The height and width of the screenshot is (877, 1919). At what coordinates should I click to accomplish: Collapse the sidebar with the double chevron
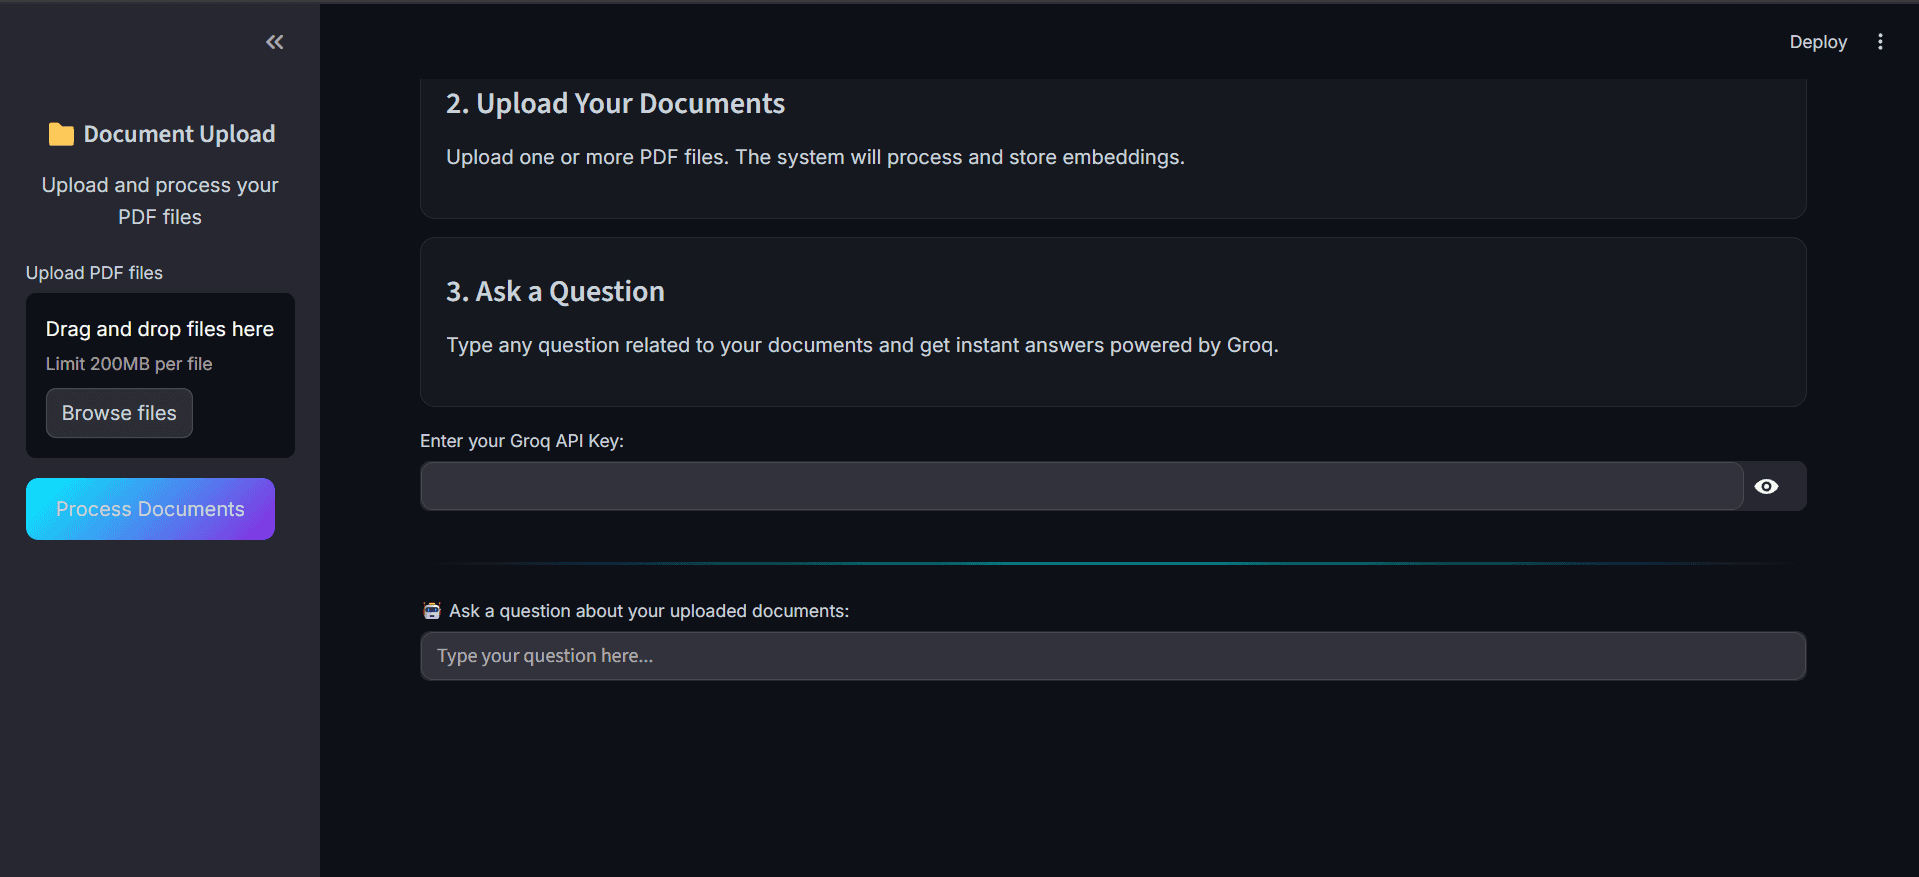275,42
